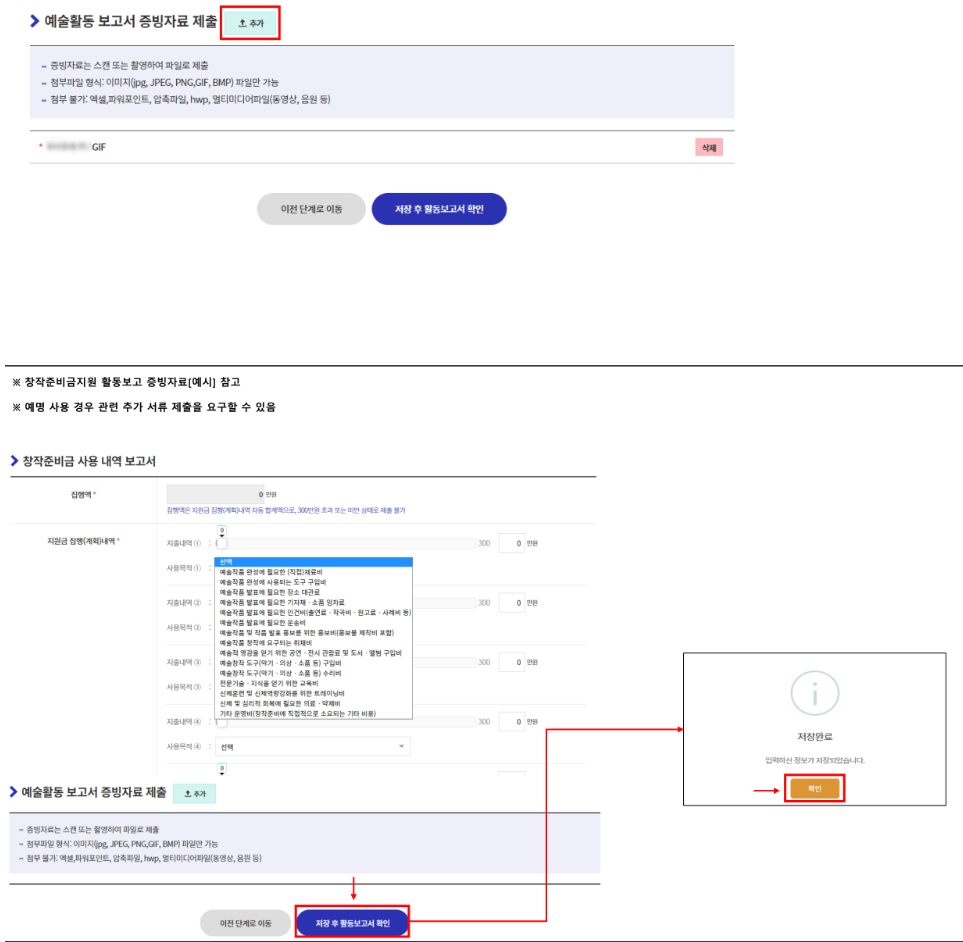Select 예술작품 완성에 필요한 (직접)재료비 option
This screenshot has width=963, height=942.
[300, 570]
